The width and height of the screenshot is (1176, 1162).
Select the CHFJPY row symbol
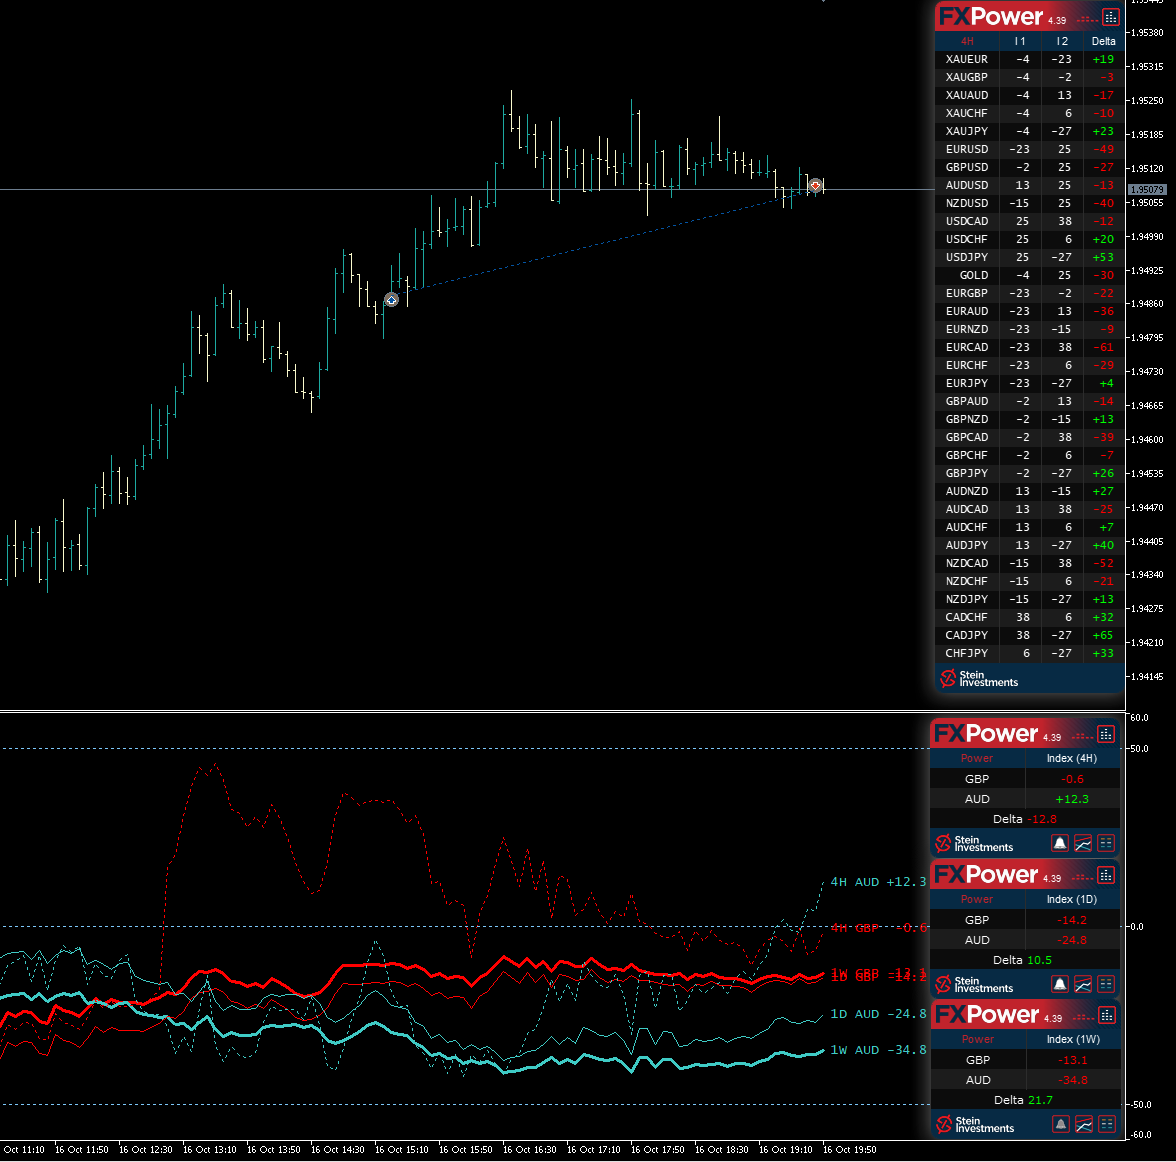tap(967, 653)
